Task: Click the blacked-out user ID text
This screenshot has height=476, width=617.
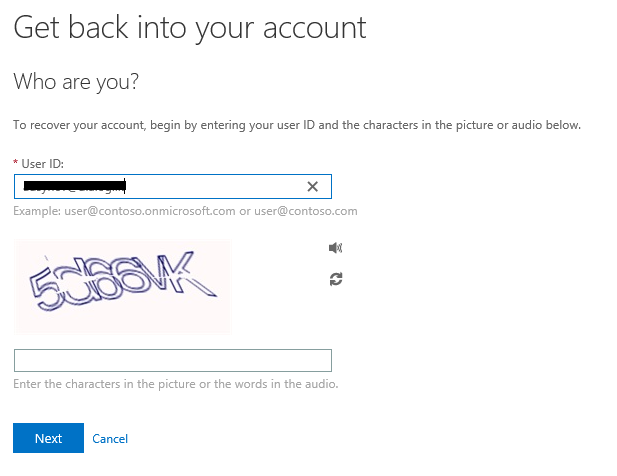Action: 75,186
